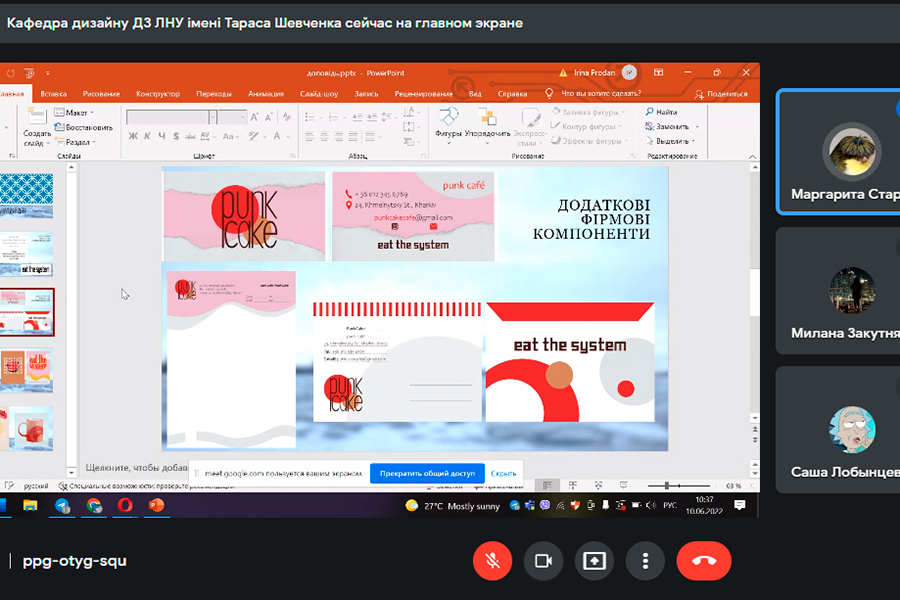Hang up the call
This screenshot has height=600, width=900.
(x=703, y=561)
